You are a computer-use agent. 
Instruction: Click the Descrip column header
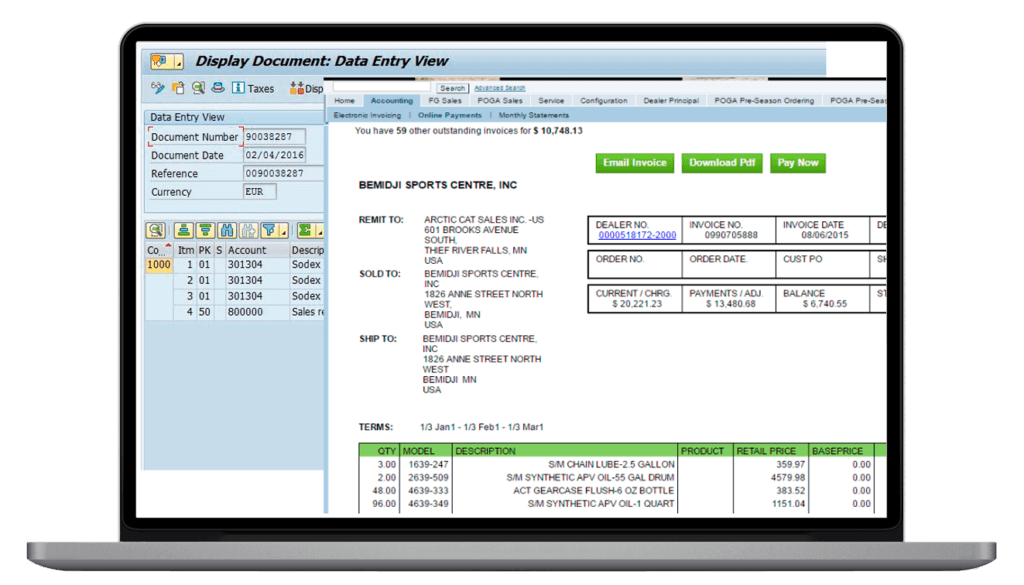tap(307, 250)
